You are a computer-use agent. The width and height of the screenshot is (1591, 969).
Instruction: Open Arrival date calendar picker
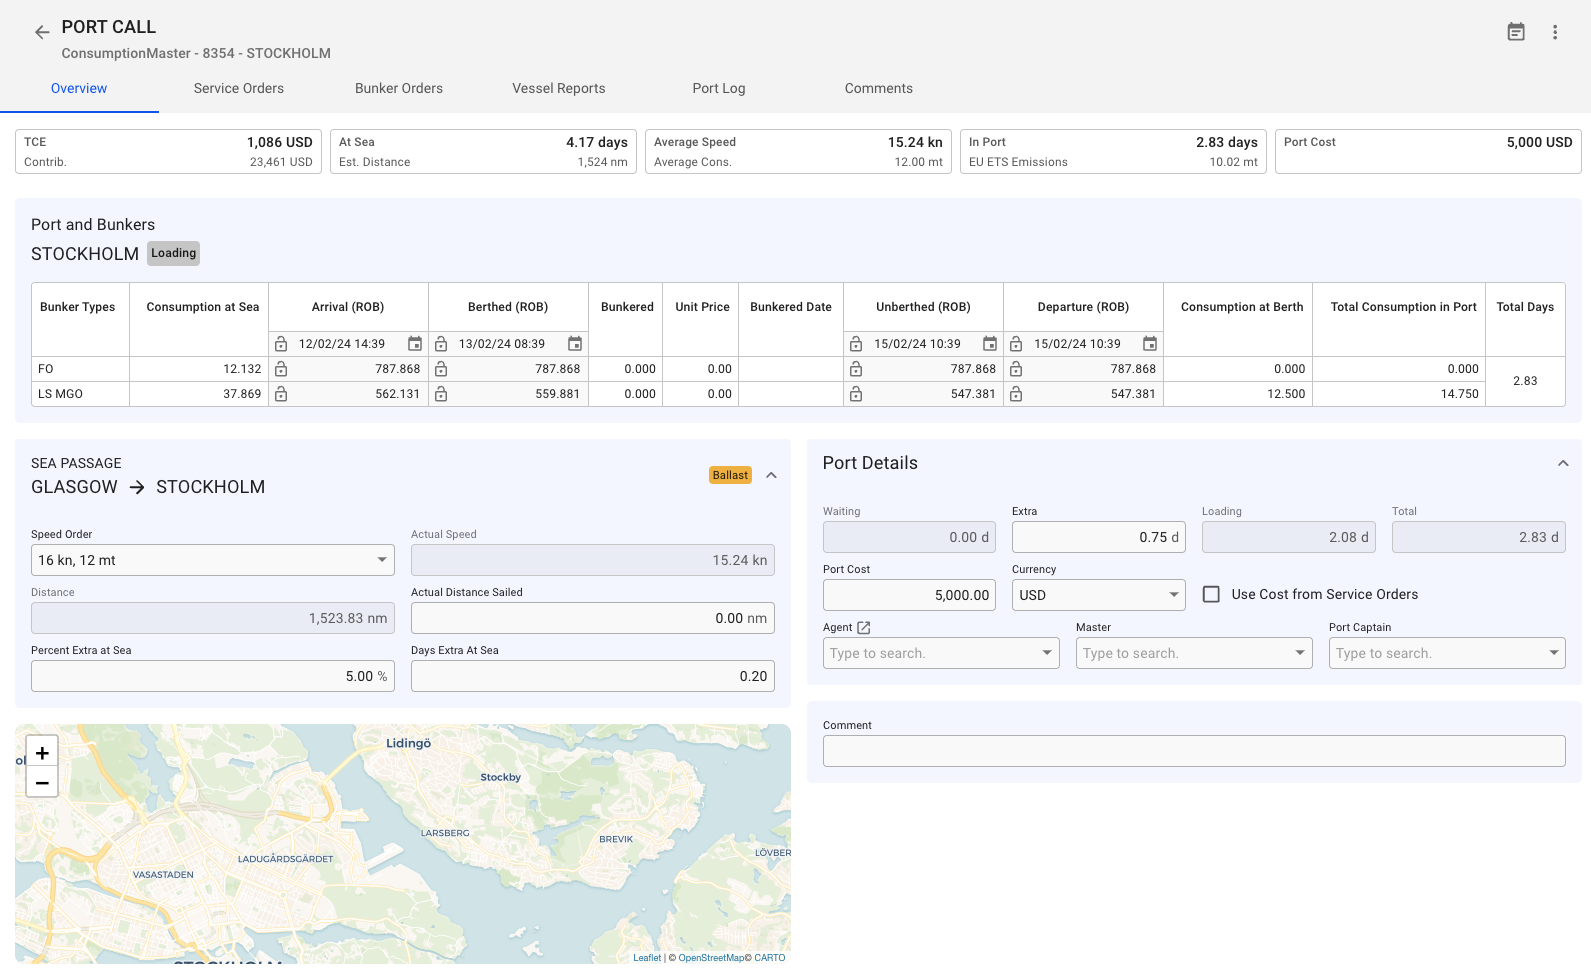(415, 344)
